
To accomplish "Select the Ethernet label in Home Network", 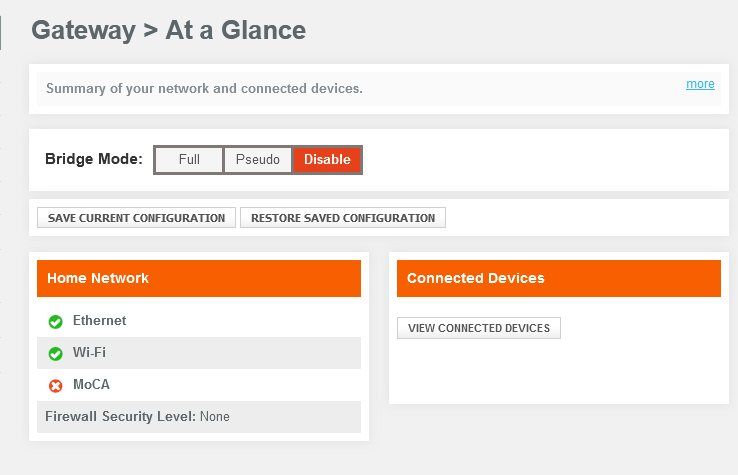I will click(99, 321).
